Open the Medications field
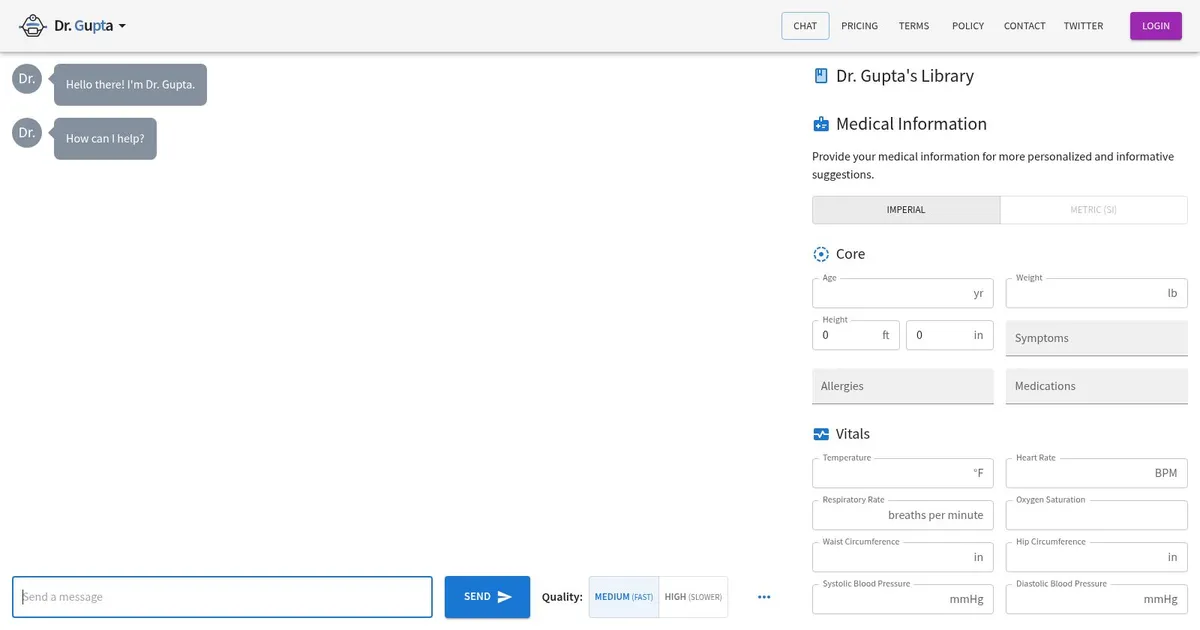1200x630 pixels. click(x=1096, y=386)
